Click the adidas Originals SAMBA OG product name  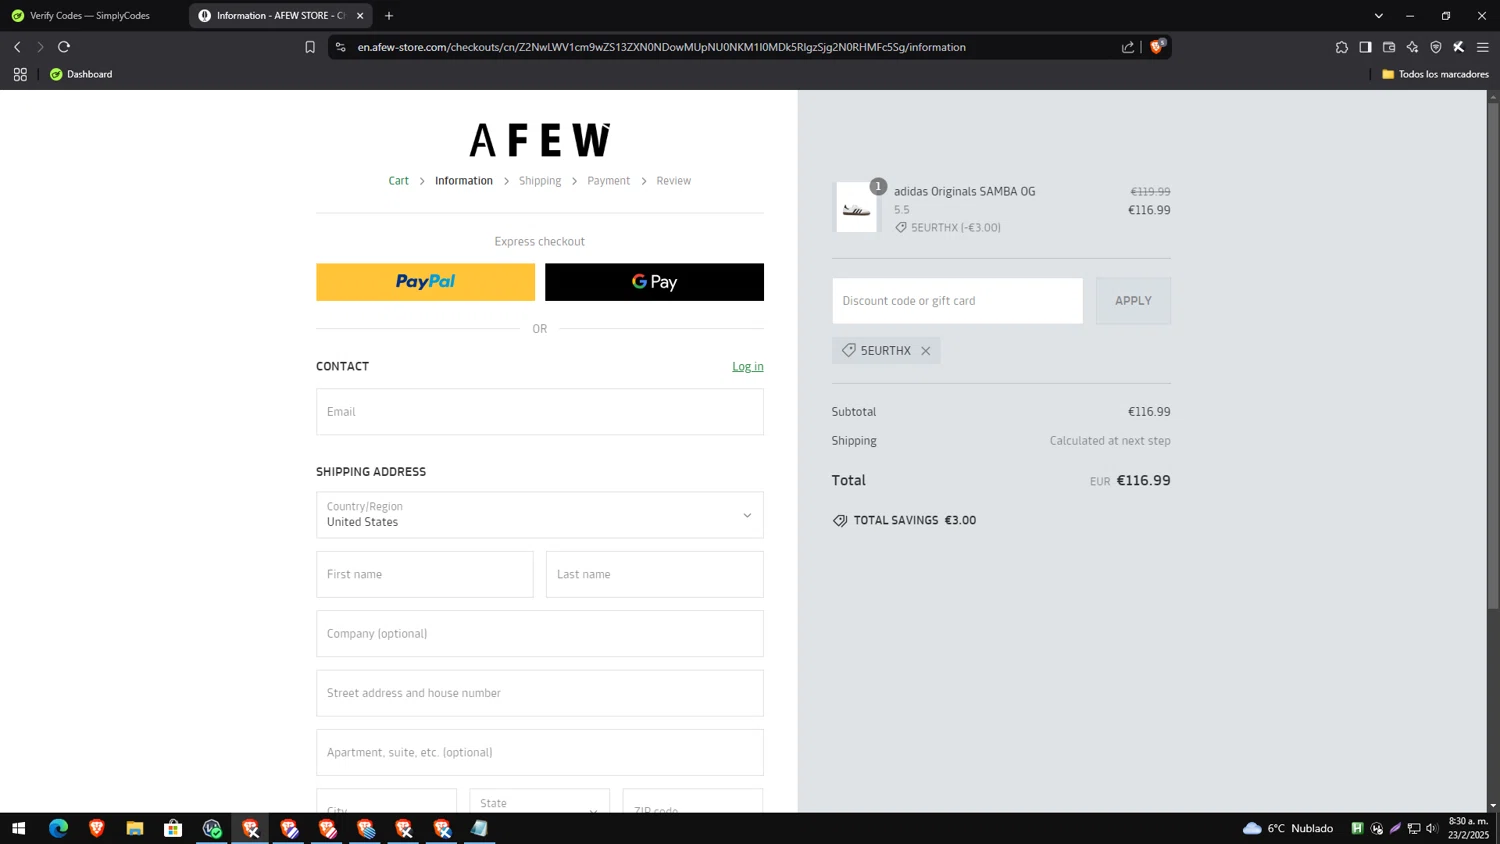pyautogui.click(x=965, y=191)
